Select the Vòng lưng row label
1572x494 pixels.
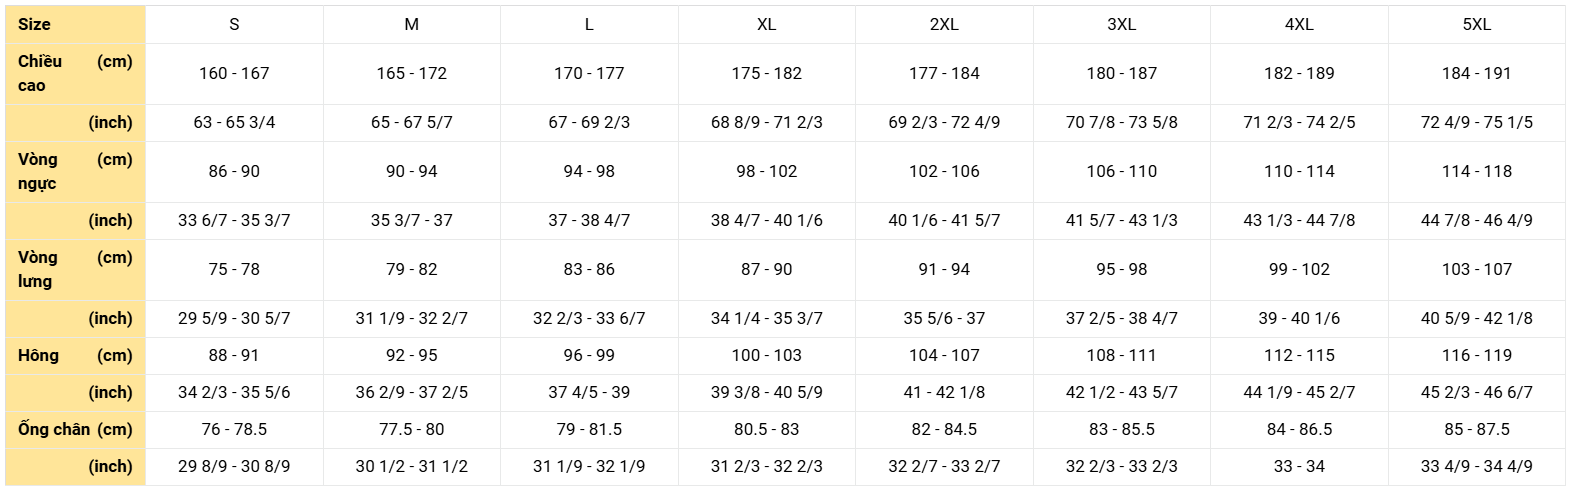coord(38,269)
